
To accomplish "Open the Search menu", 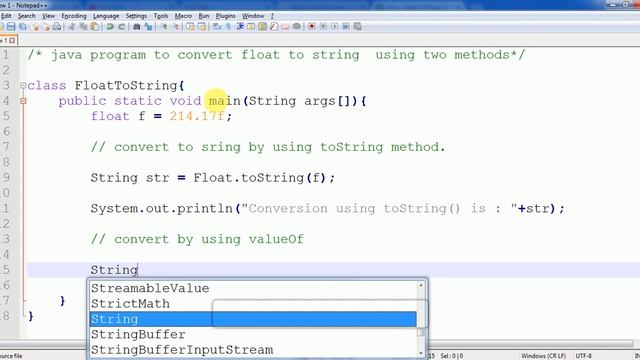I will [x=27, y=16].
